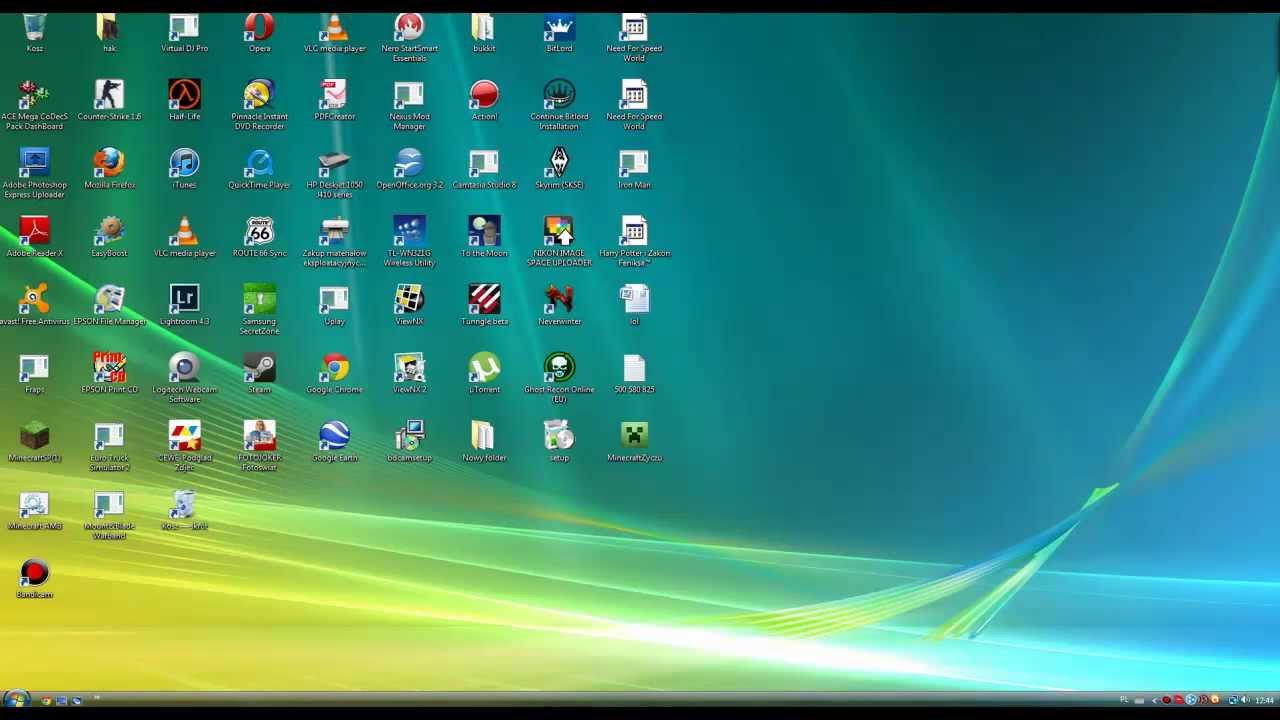Launch the Skyrim (SKSE) shortcut
Screen dimensions: 1280x720
(559, 168)
